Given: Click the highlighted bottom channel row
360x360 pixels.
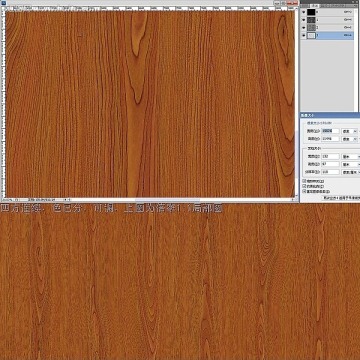Looking at the screenshot, I should point(327,35).
